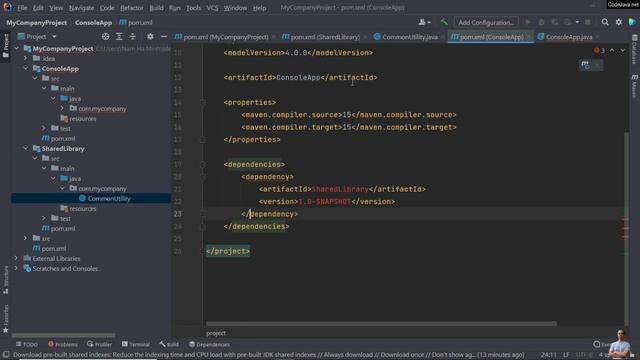Image resolution: width=640 pixels, height=360 pixels.
Task: Click the Run triangle icon
Action: (x=528, y=22)
